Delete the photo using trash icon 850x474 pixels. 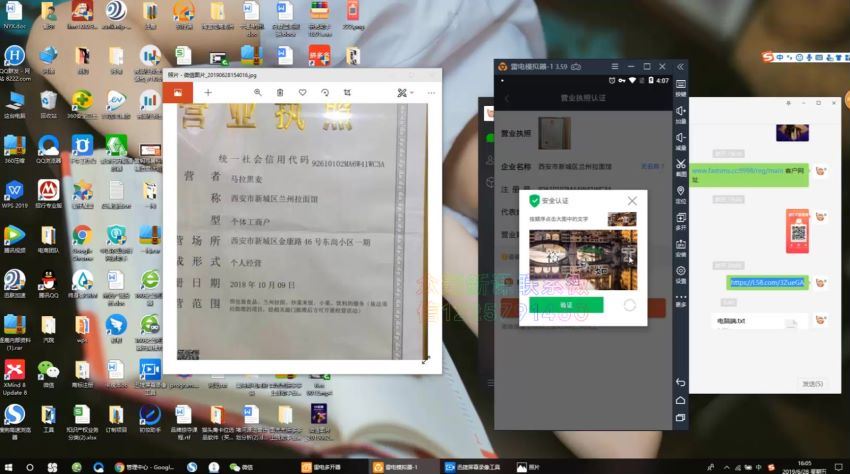tap(280, 92)
